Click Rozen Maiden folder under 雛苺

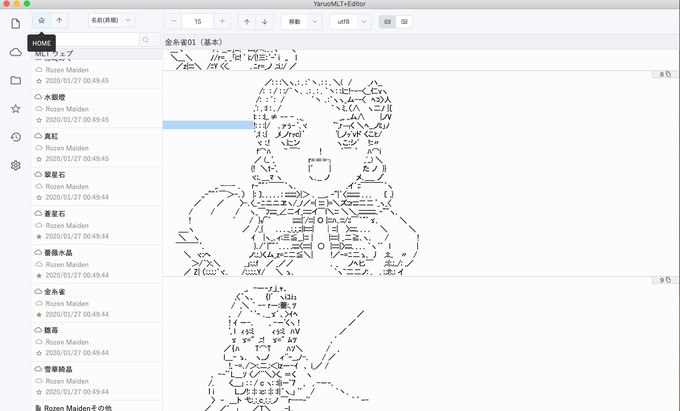tap(67, 342)
